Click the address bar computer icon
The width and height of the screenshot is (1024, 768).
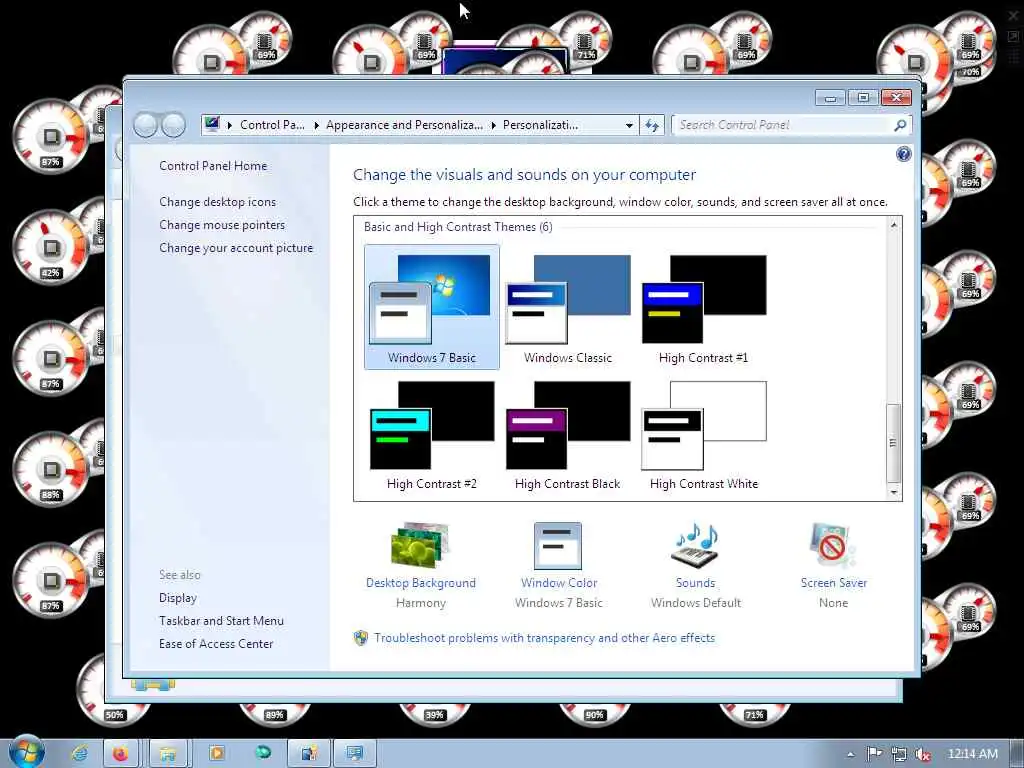[212, 124]
